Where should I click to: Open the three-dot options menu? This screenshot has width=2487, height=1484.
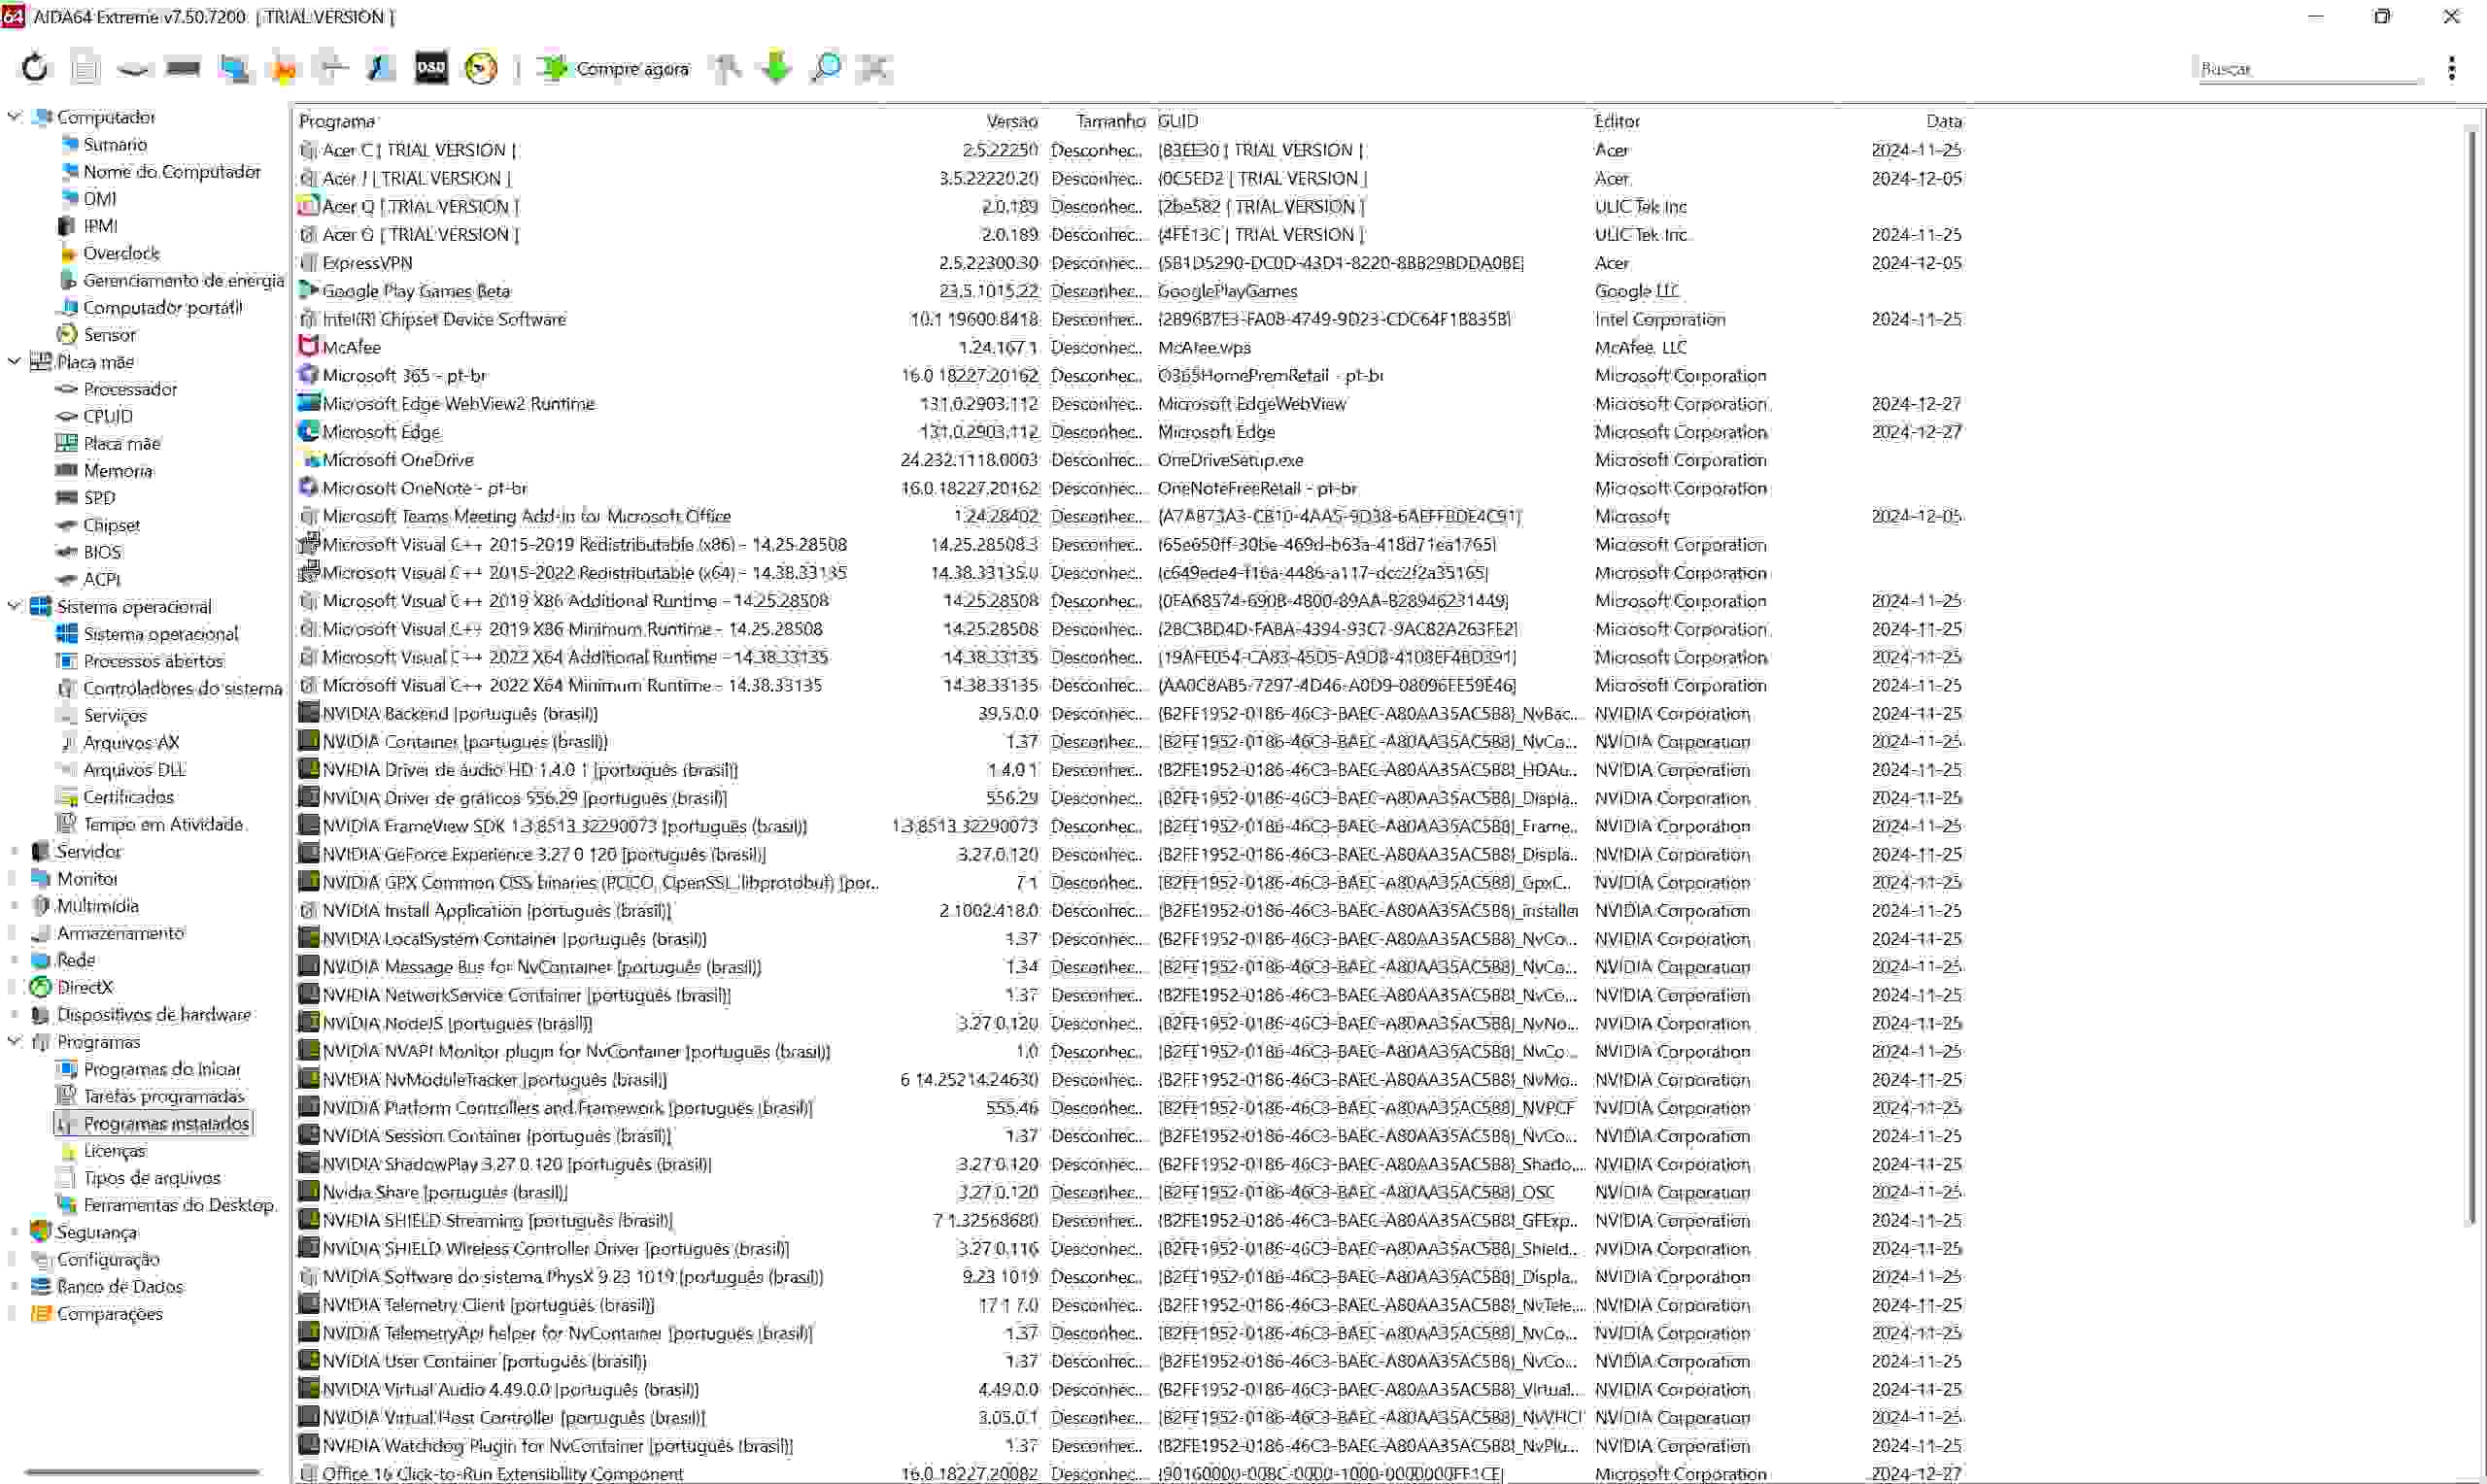click(2451, 68)
